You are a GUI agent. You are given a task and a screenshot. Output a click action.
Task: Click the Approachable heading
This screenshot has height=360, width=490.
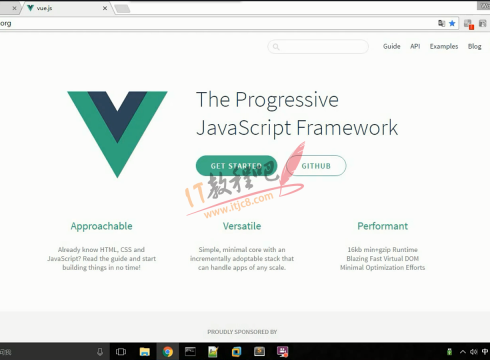(101, 226)
